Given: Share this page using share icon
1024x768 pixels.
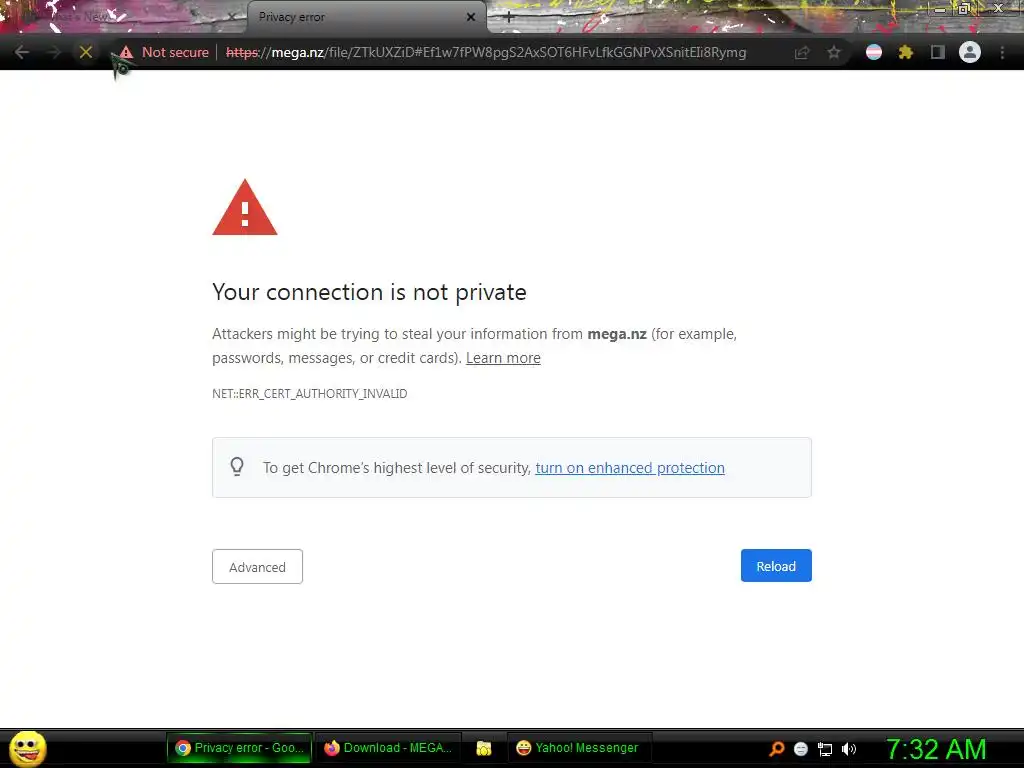Looking at the screenshot, I should (802, 52).
